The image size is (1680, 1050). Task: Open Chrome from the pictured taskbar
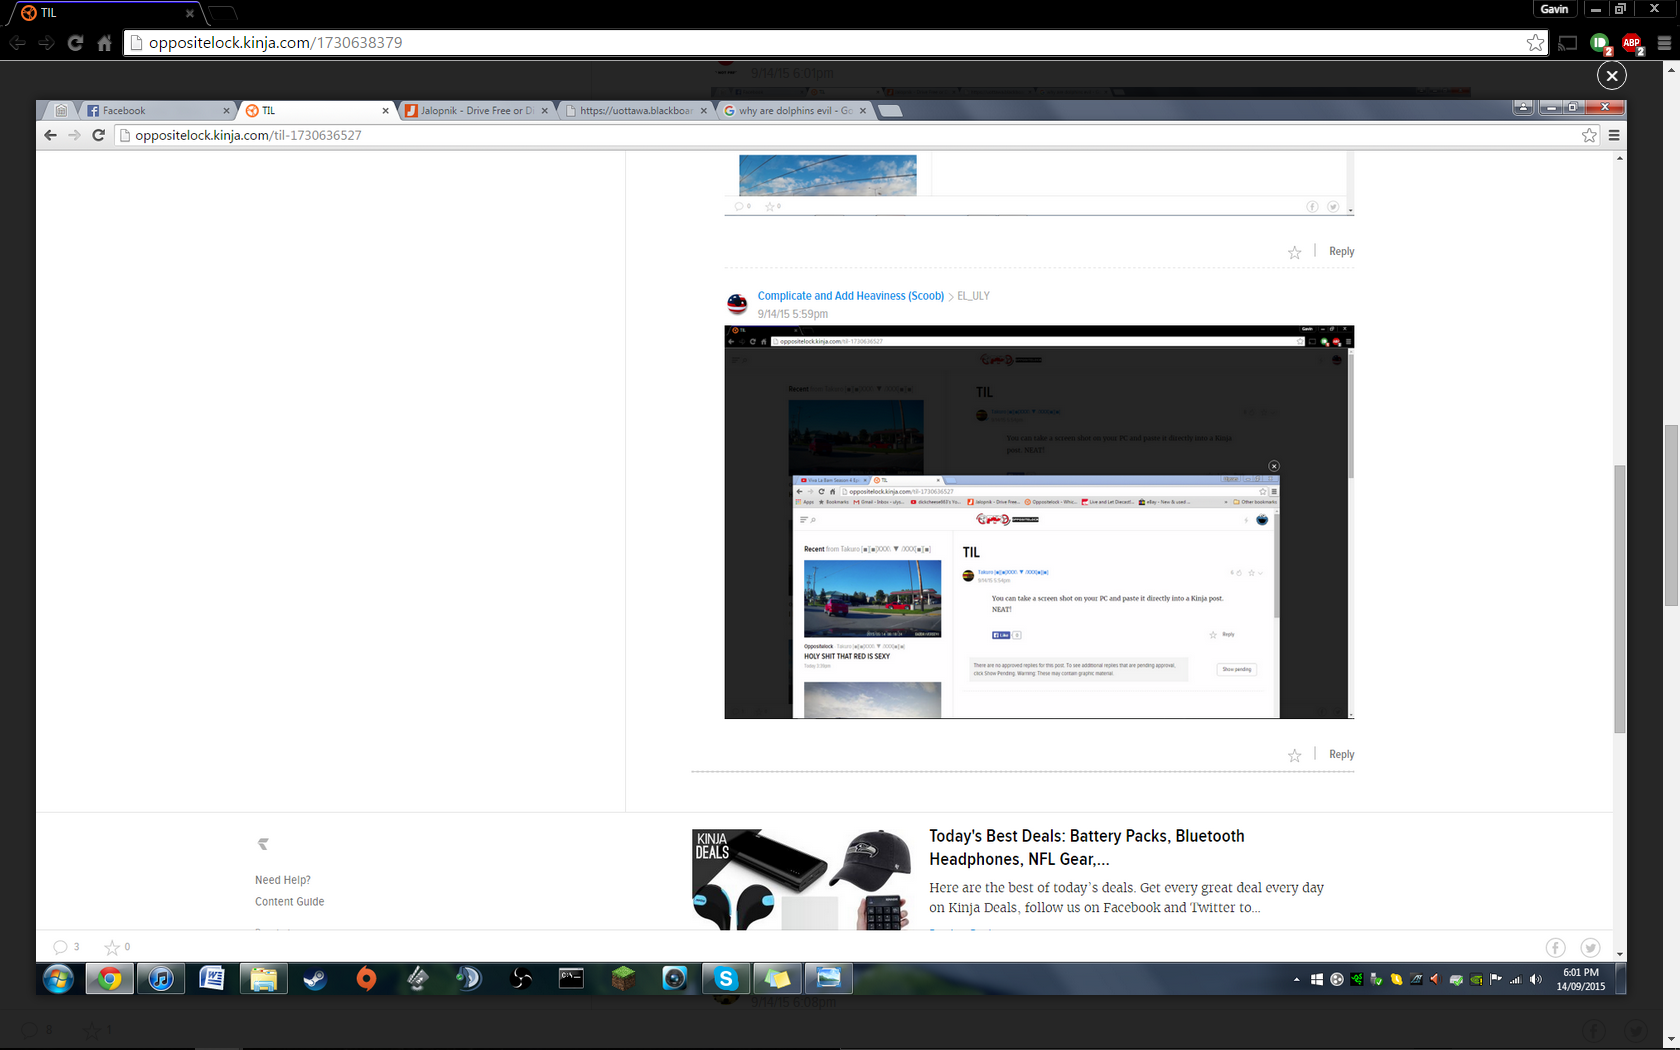tap(109, 979)
